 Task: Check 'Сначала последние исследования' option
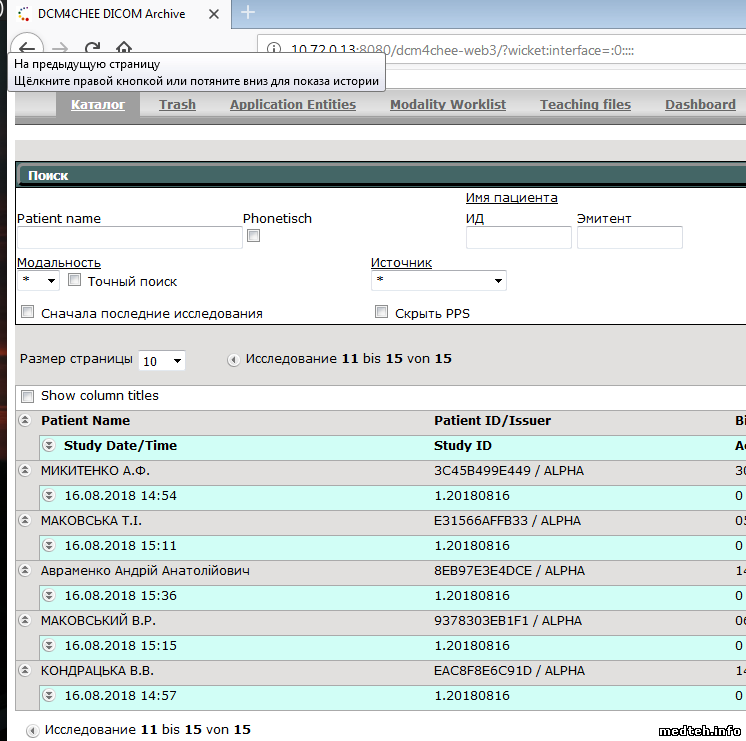(28, 312)
